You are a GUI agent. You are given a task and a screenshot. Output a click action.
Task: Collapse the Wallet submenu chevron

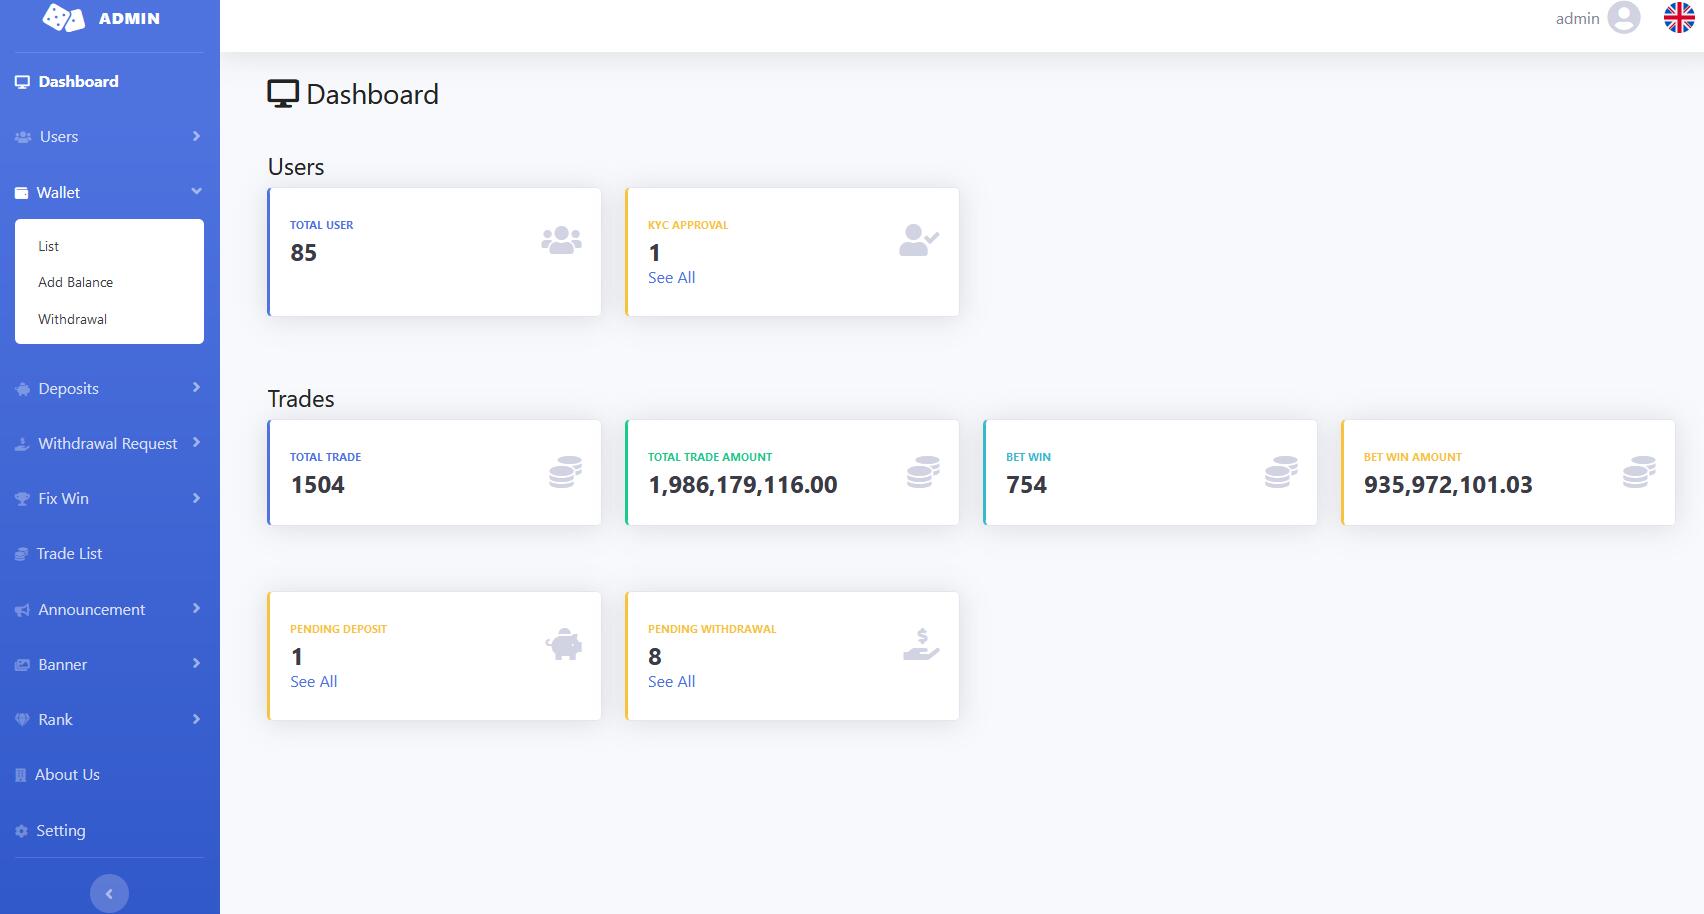click(196, 191)
